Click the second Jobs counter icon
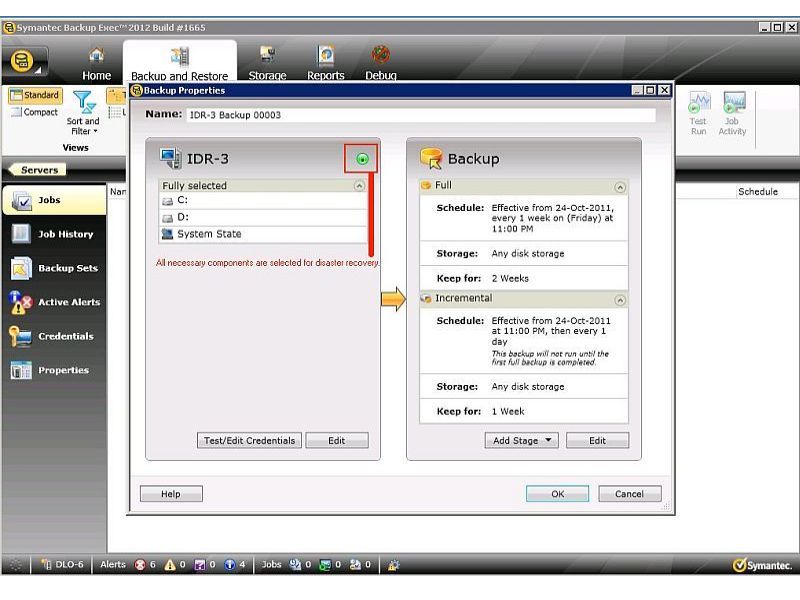 coord(325,565)
